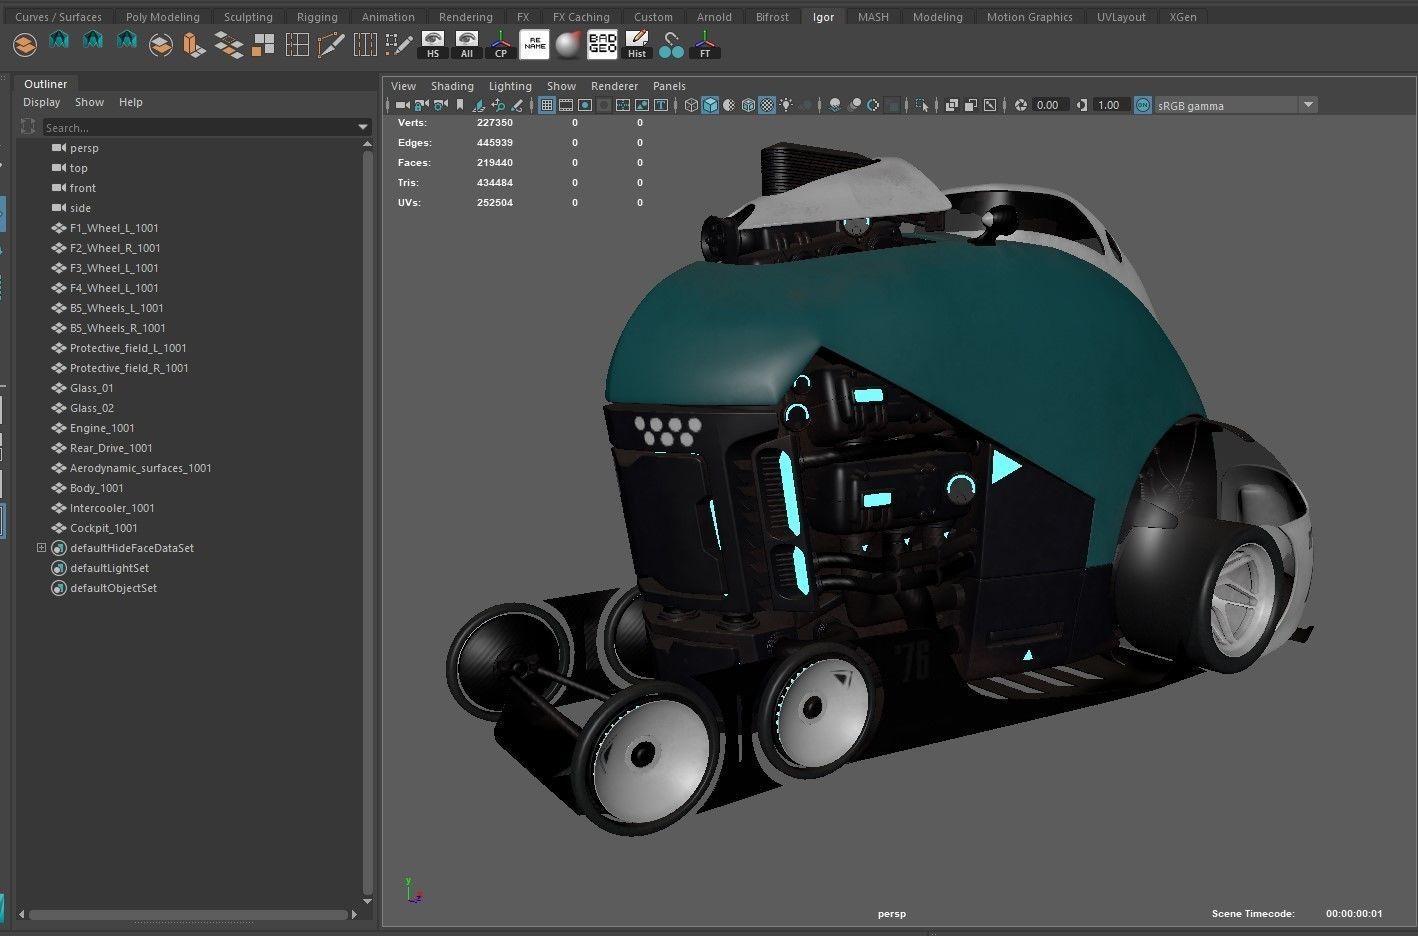Open the Motion Graphics shelf tab
Viewport: 1418px width, 936px height.
pos(1029,17)
